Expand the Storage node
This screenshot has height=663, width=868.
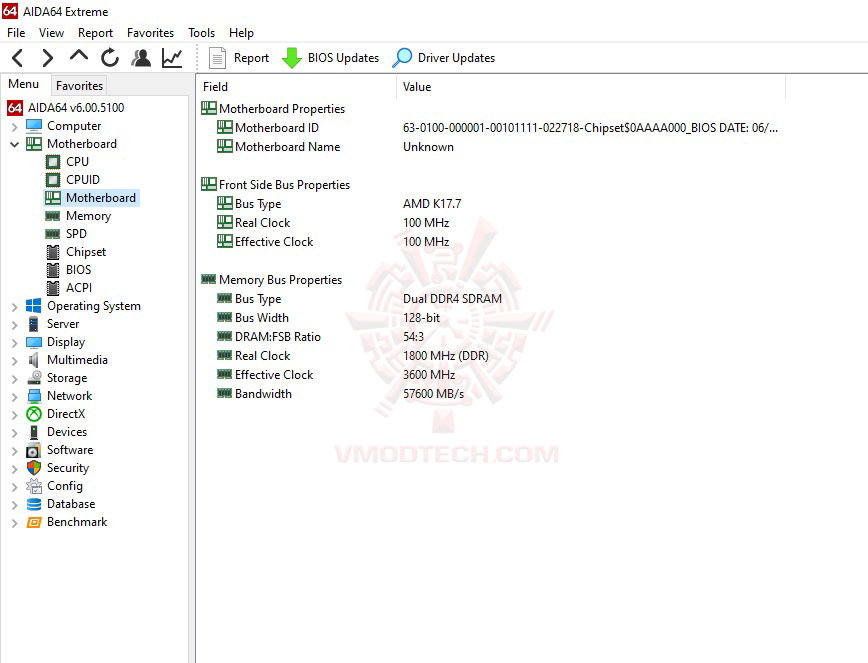coord(14,379)
